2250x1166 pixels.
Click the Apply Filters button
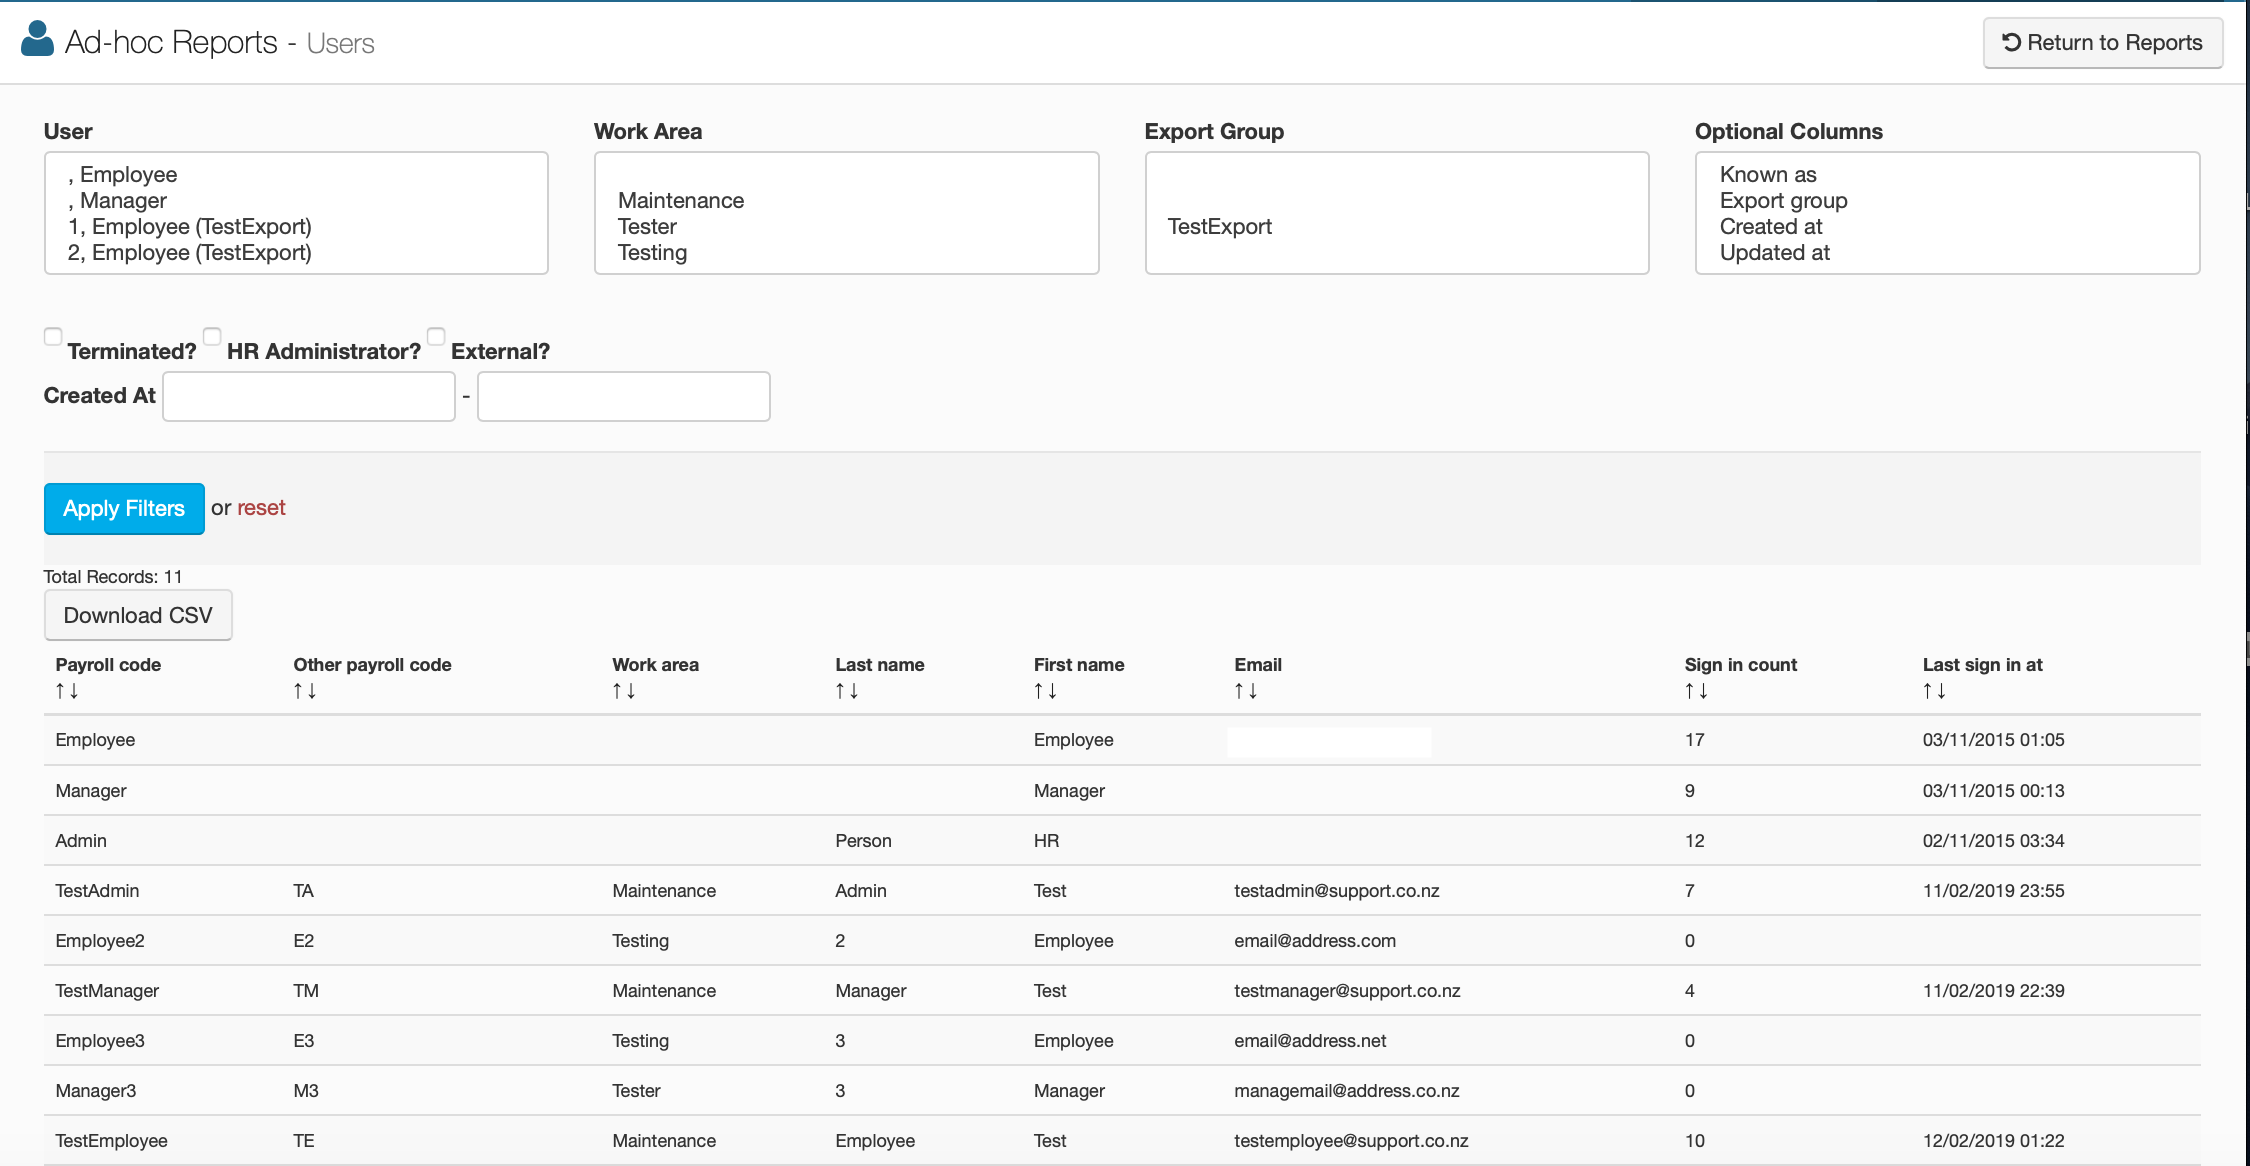pos(124,509)
